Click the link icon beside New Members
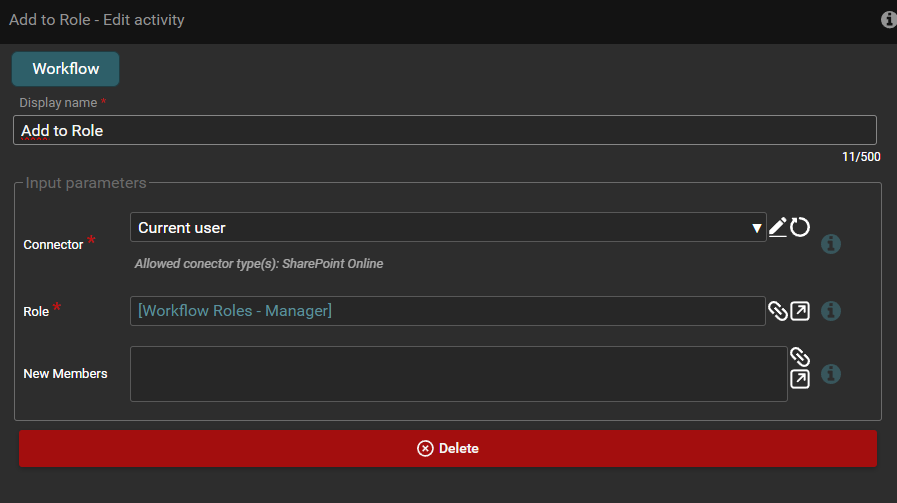Viewport: 897px width, 503px height. click(799, 357)
